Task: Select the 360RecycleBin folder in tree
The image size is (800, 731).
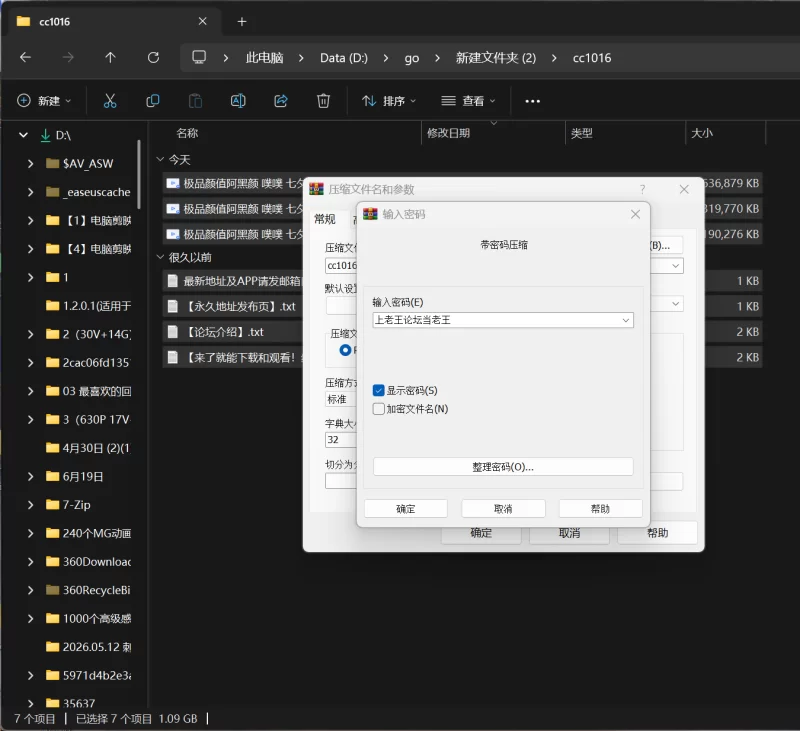Action: (x=88, y=590)
